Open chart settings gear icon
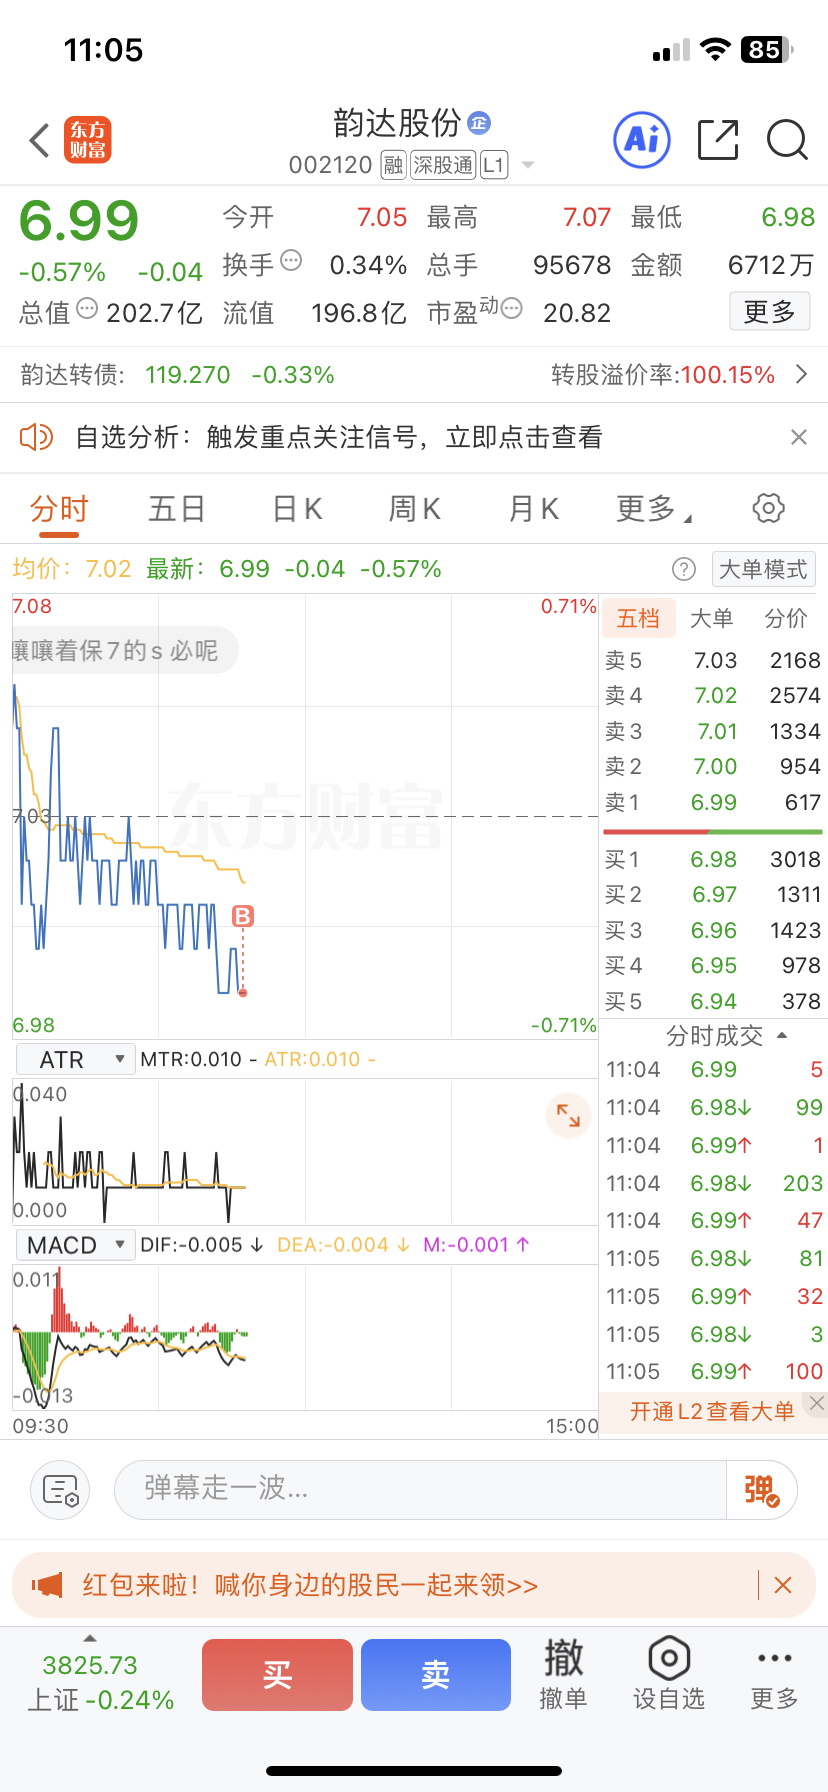Screen dimensions: 828x1792 pyautogui.click(x=768, y=508)
